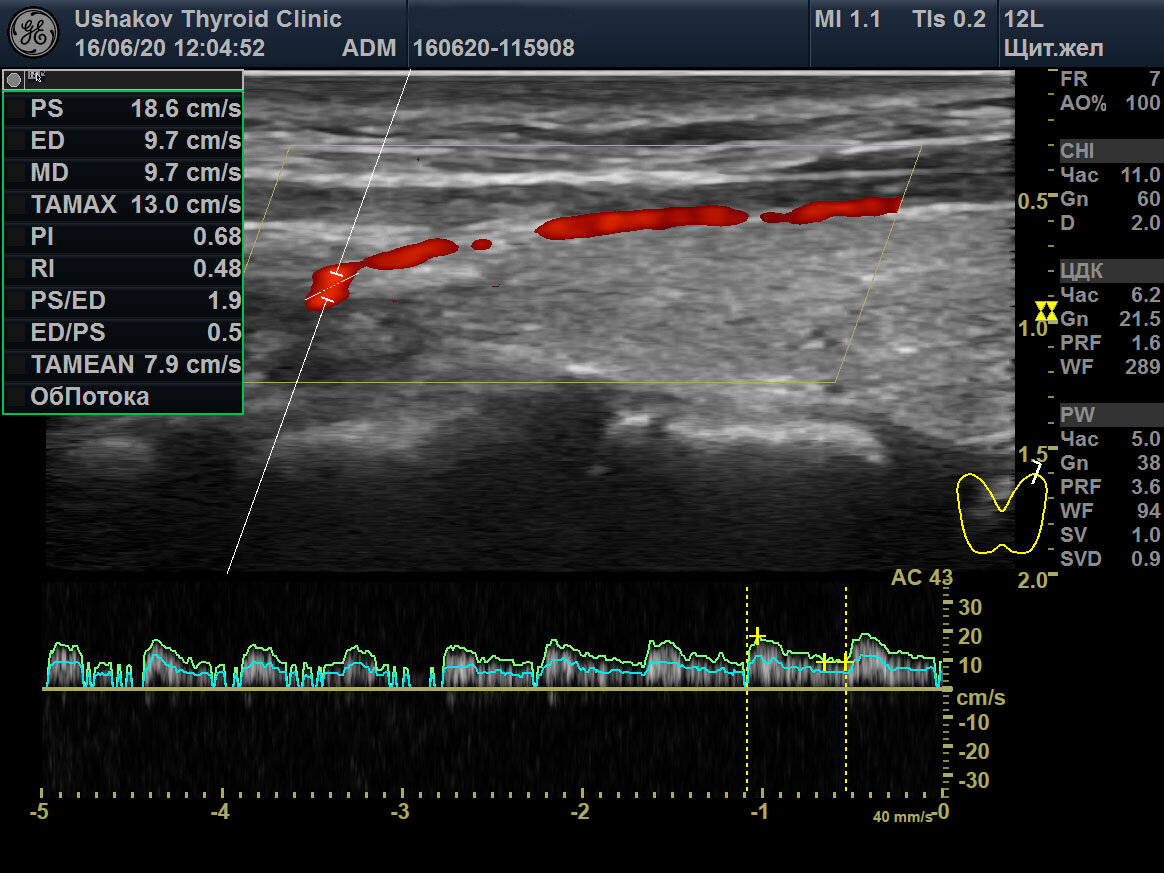
Task: Click the exam ID 160620-115908
Action: (494, 48)
